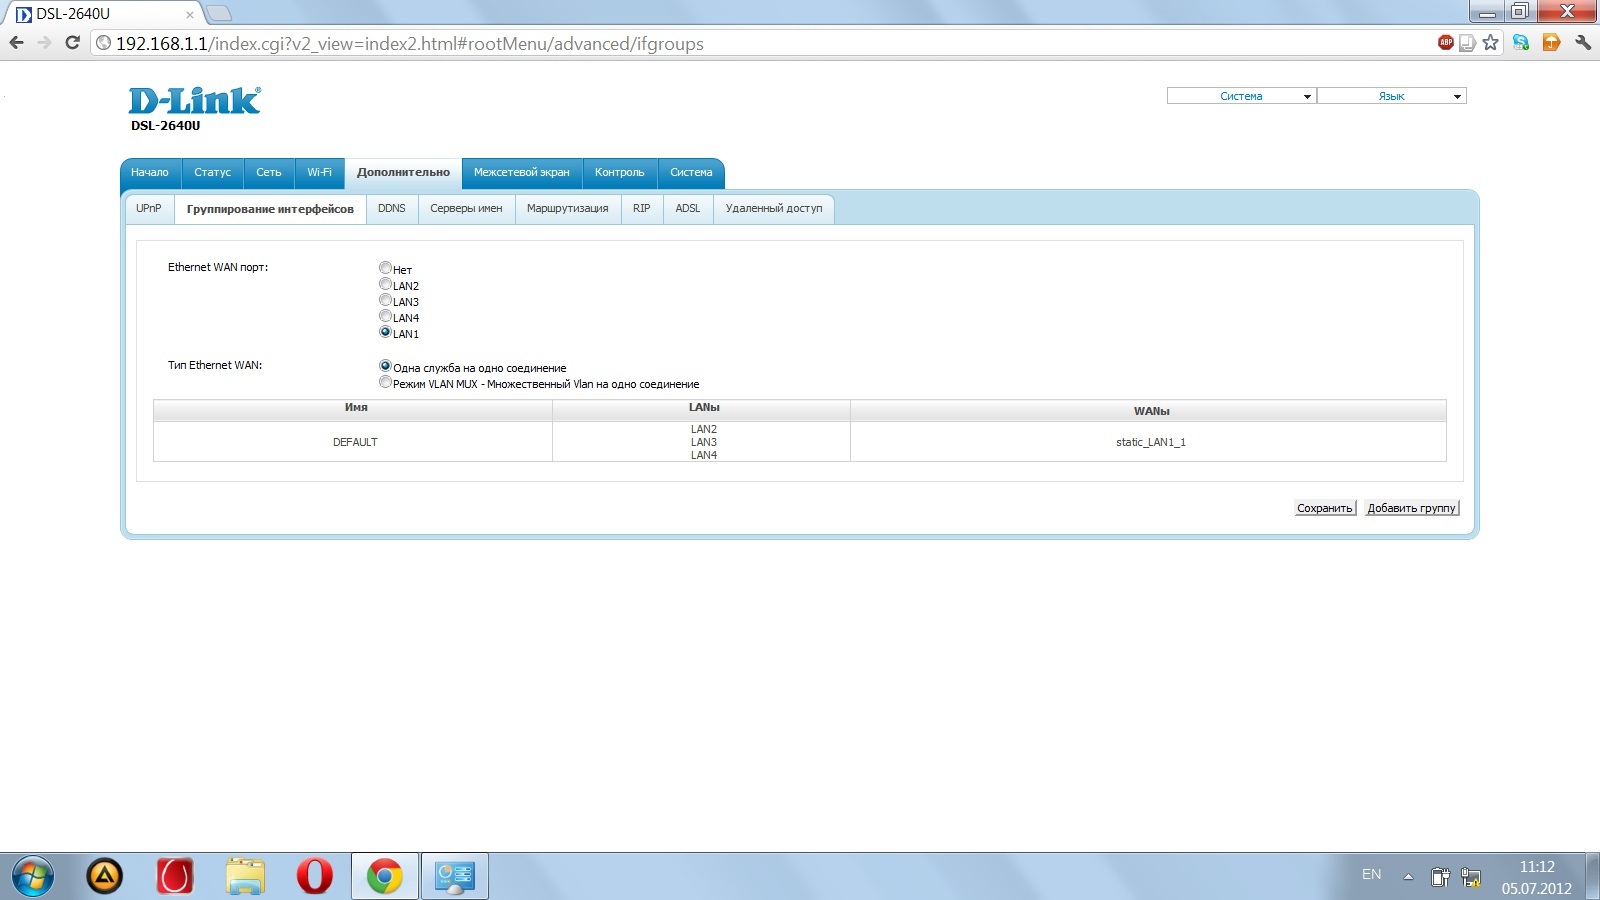Click the orange umbrella extension icon
The image size is (1600, 900).
(x=1551, y=42)
